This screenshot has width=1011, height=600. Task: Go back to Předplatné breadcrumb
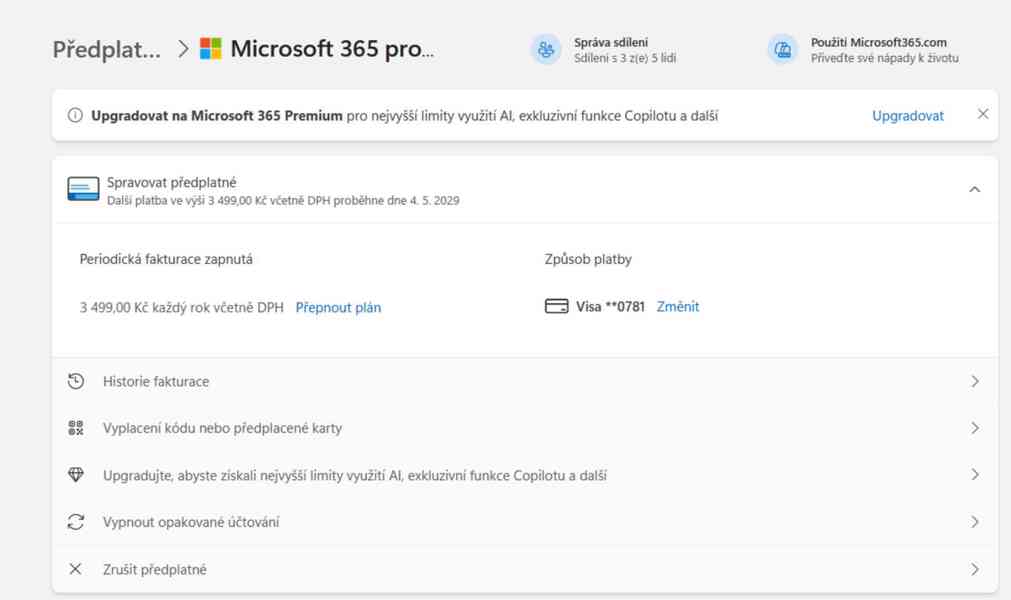tap(106, 49)
